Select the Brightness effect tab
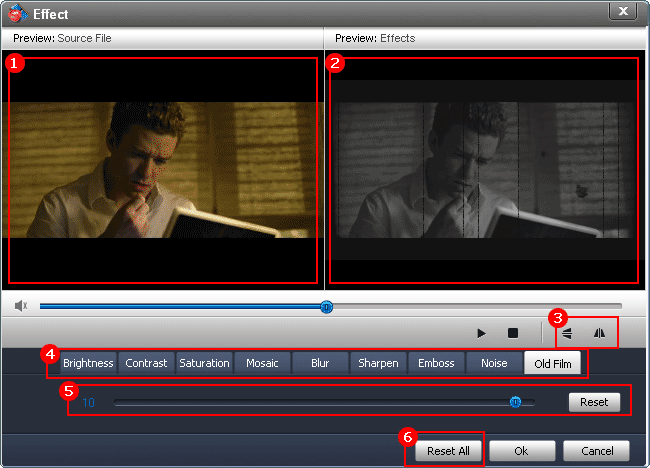 [88, 363]
